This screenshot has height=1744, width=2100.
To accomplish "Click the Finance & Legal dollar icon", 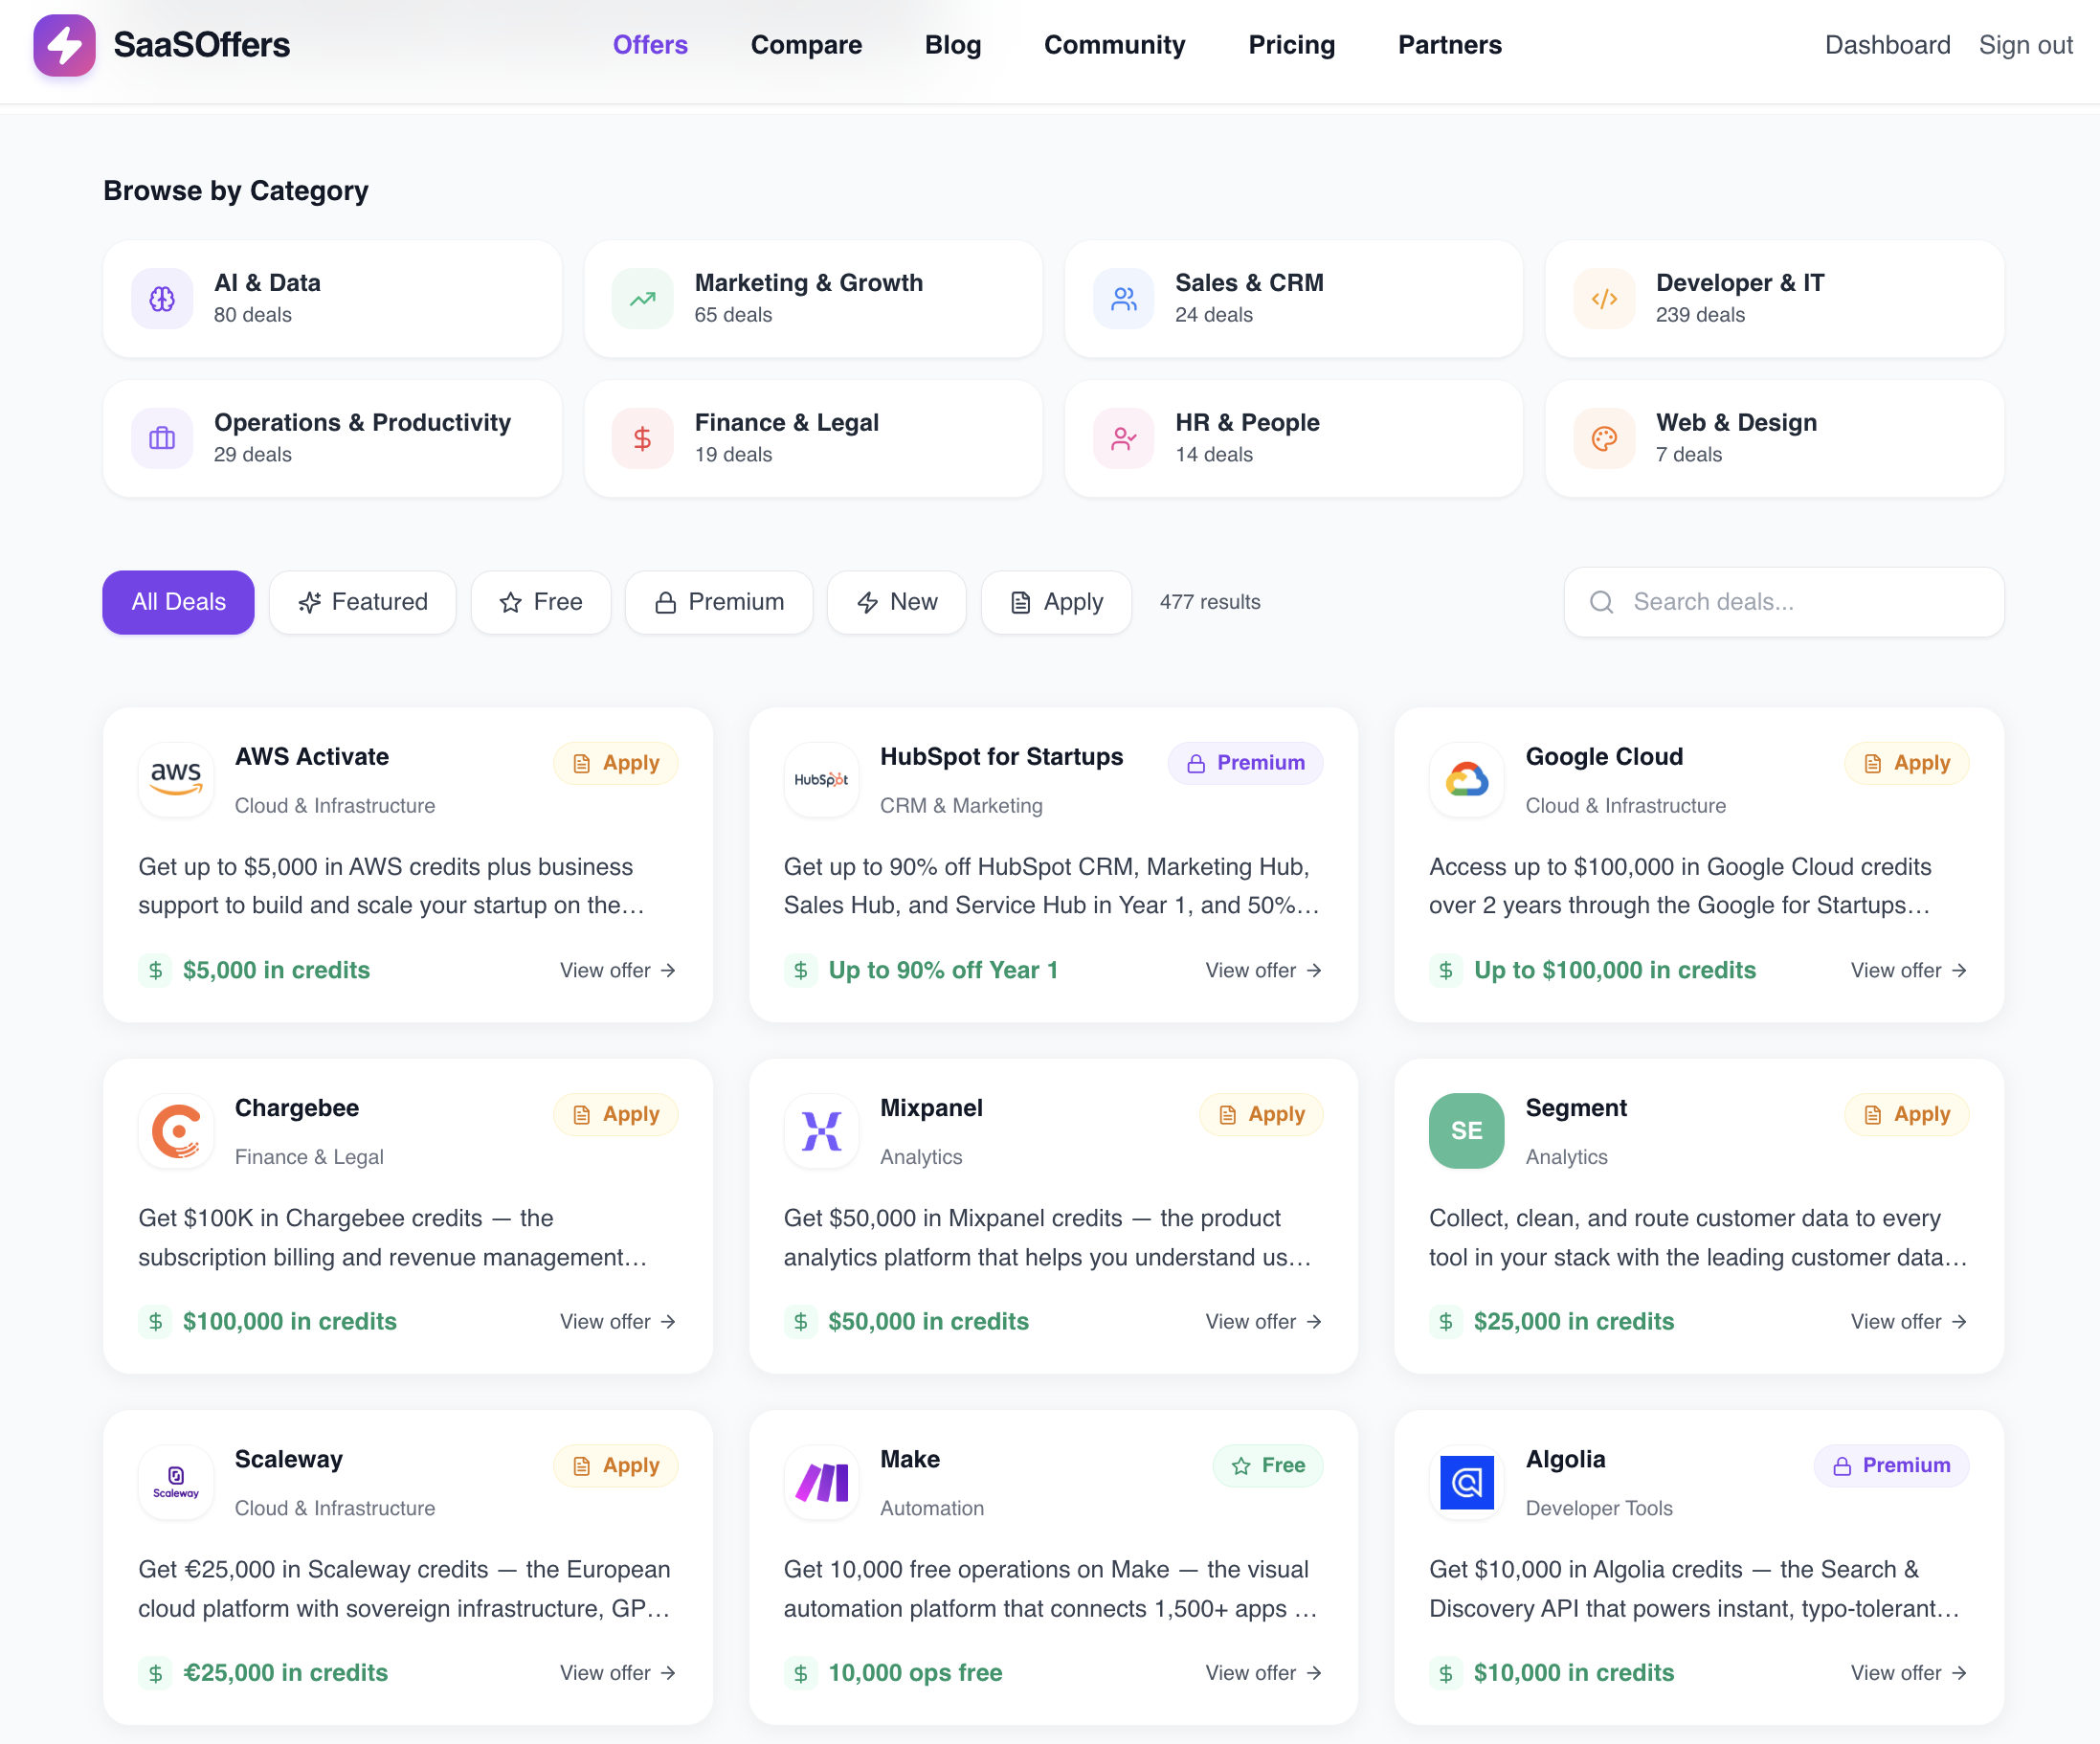I will (x=642, y=438).
